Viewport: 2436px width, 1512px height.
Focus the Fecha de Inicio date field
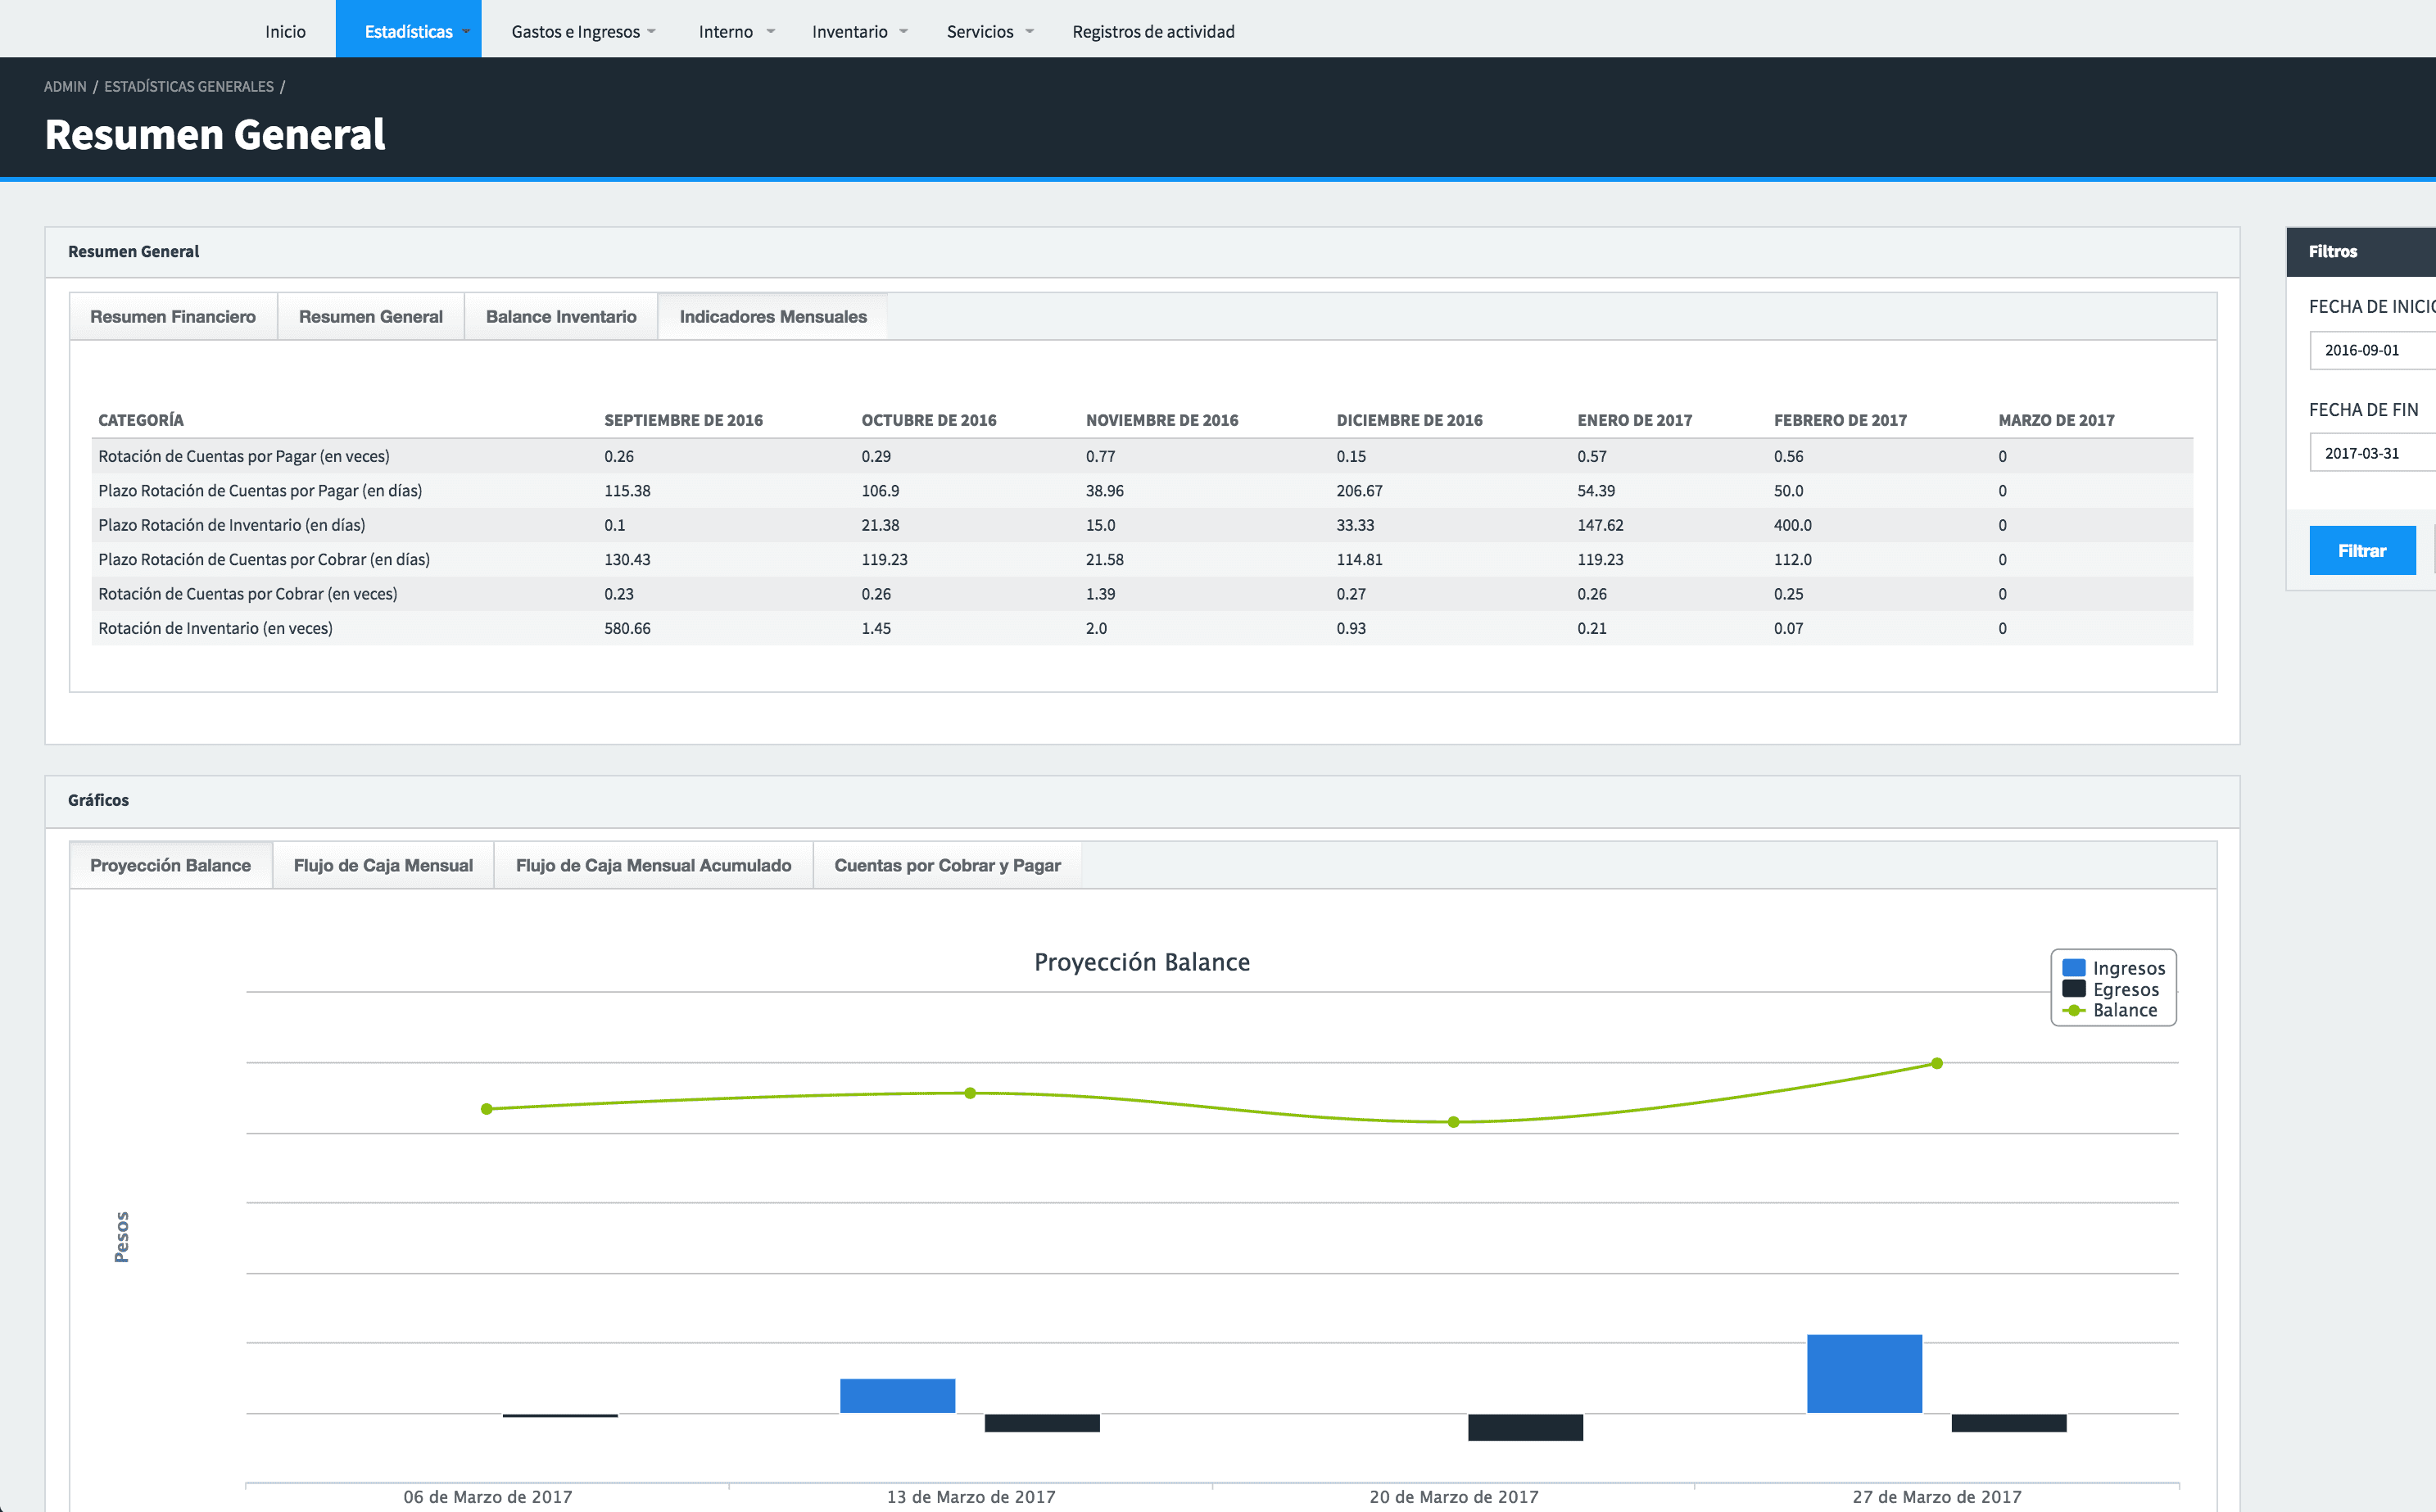coord(2372,350)
